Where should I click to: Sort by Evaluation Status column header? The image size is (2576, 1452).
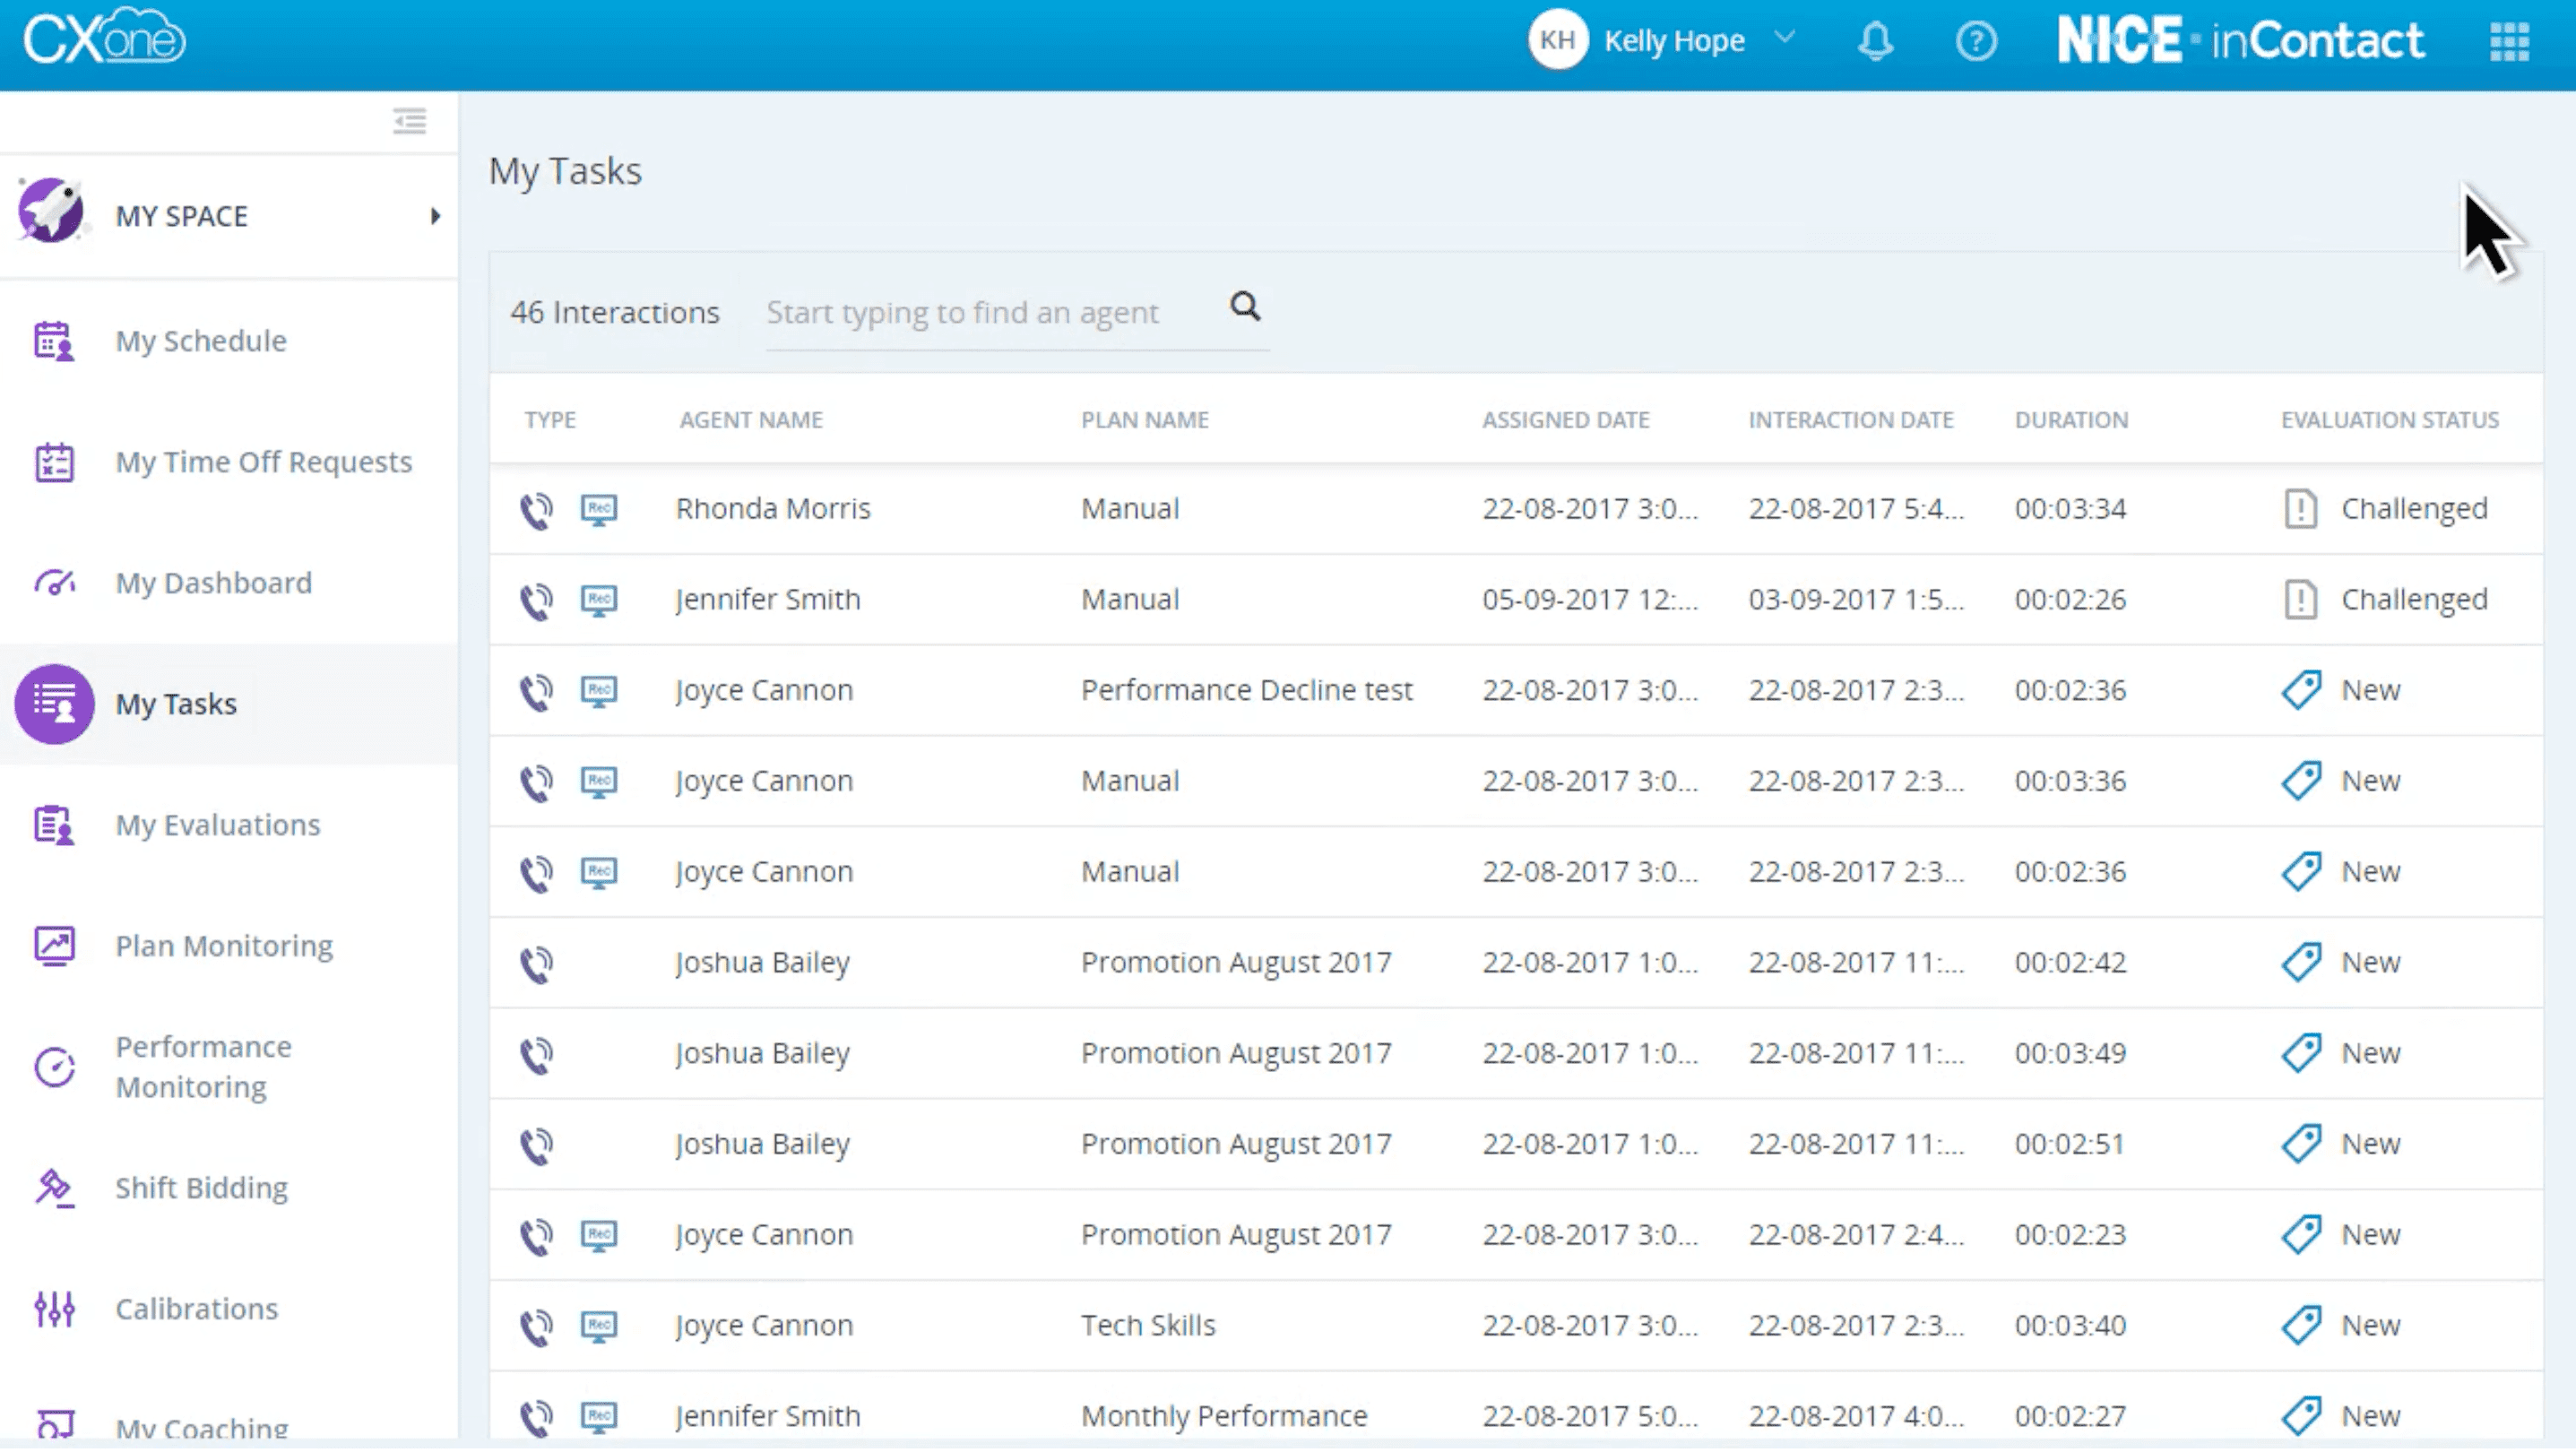2388,420
